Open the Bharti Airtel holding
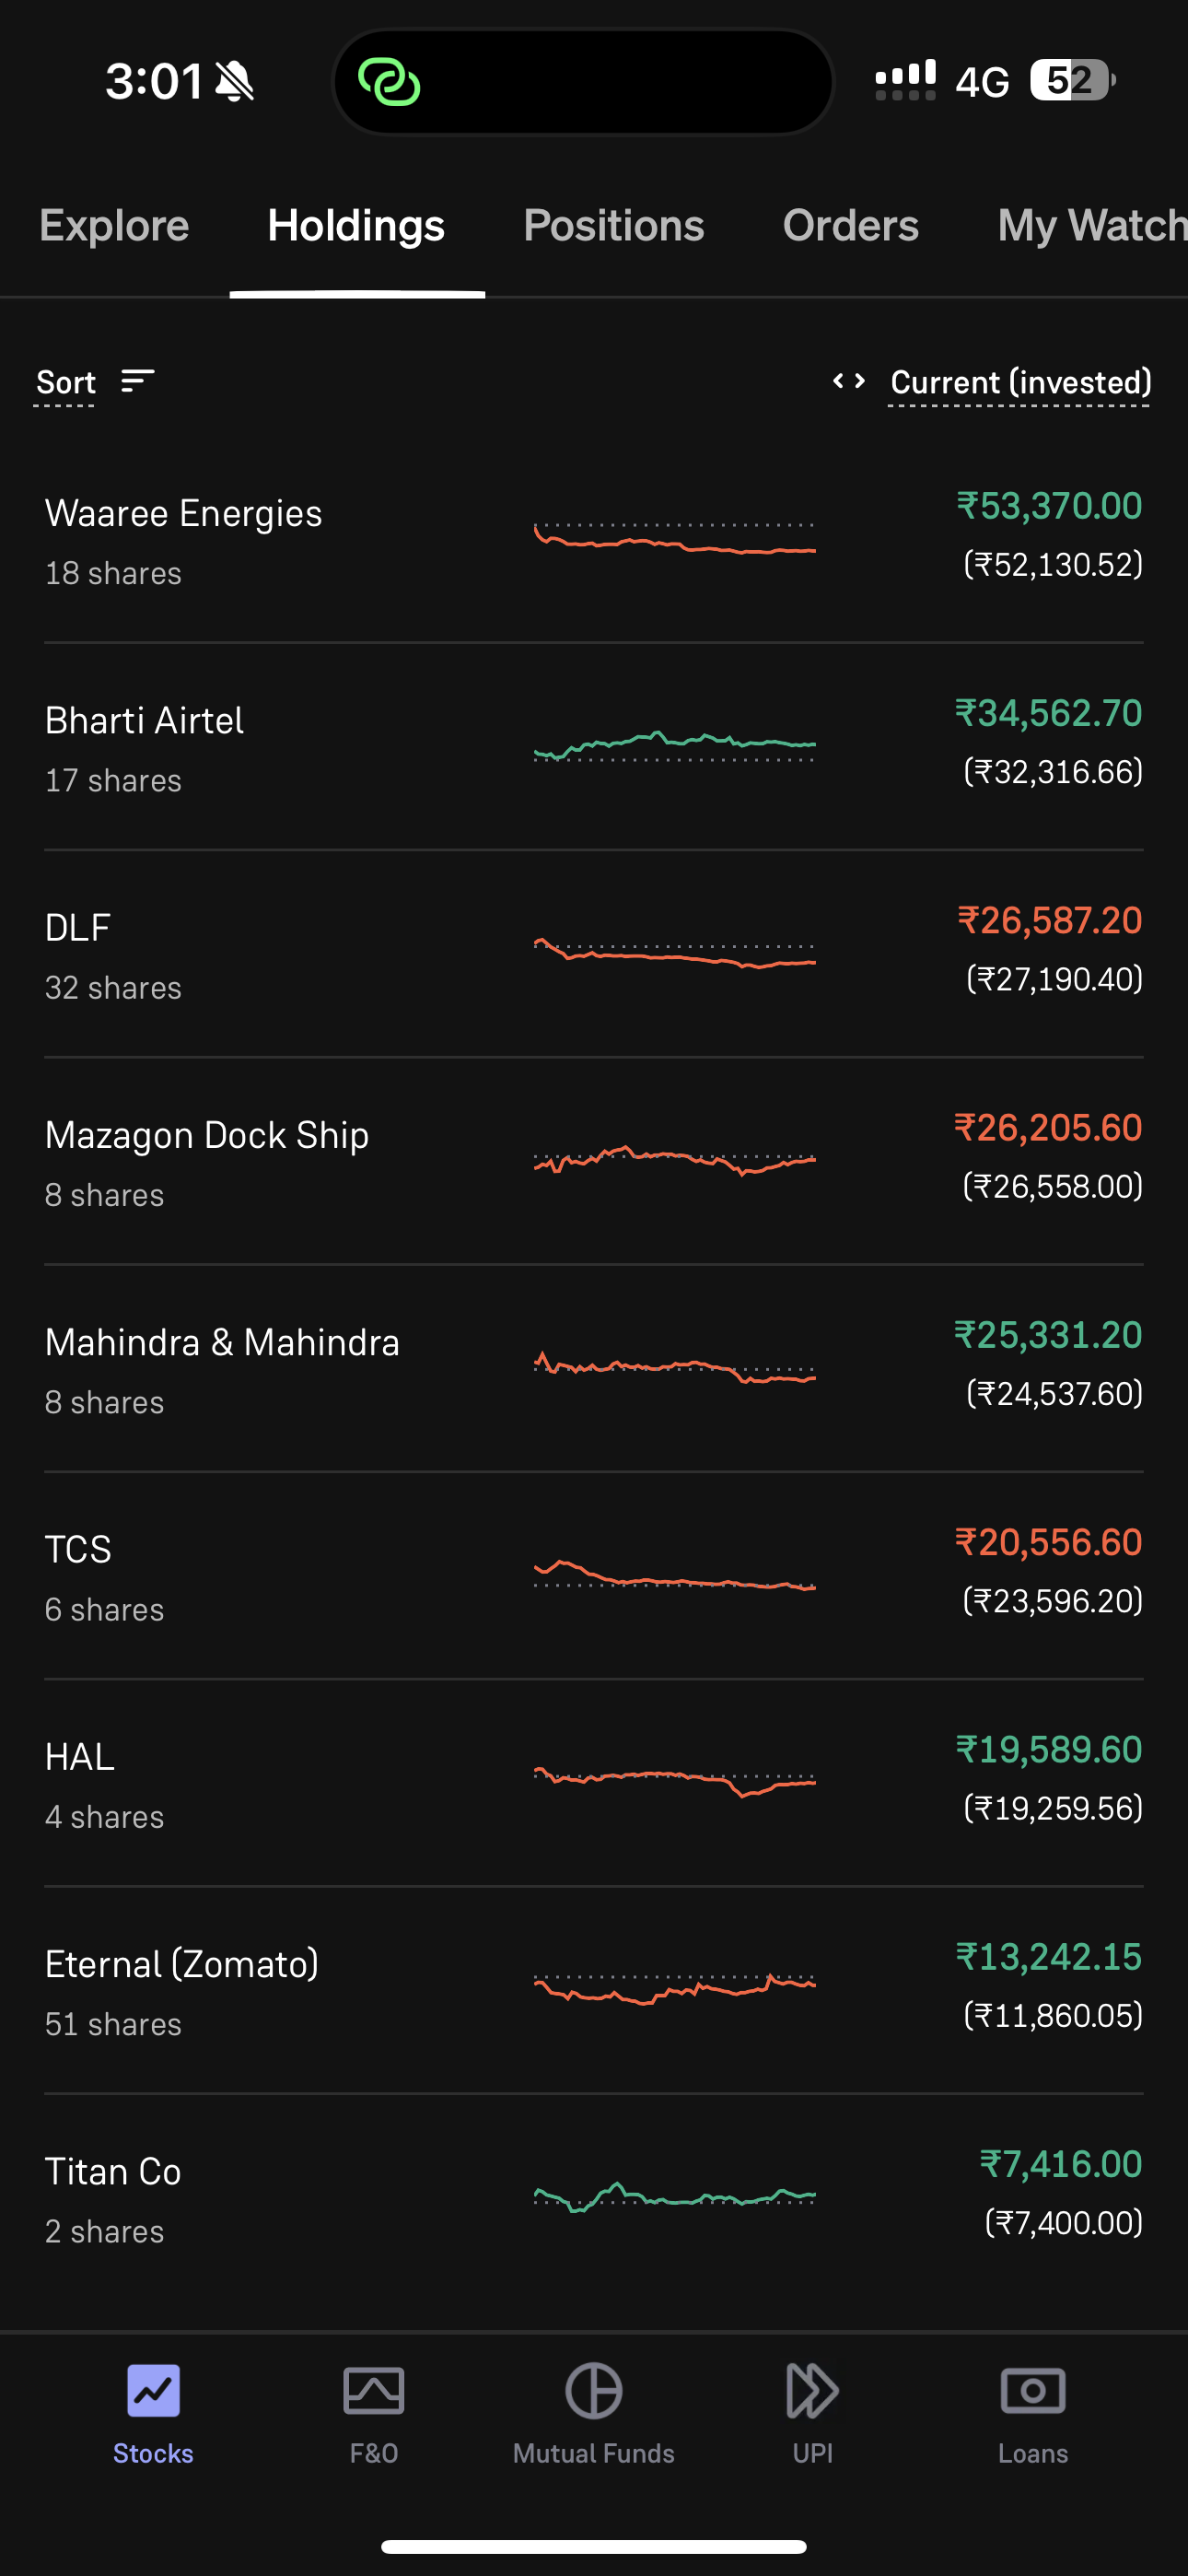The image size is (1188, 2576). pyautogui.click(x=145, y=746)
